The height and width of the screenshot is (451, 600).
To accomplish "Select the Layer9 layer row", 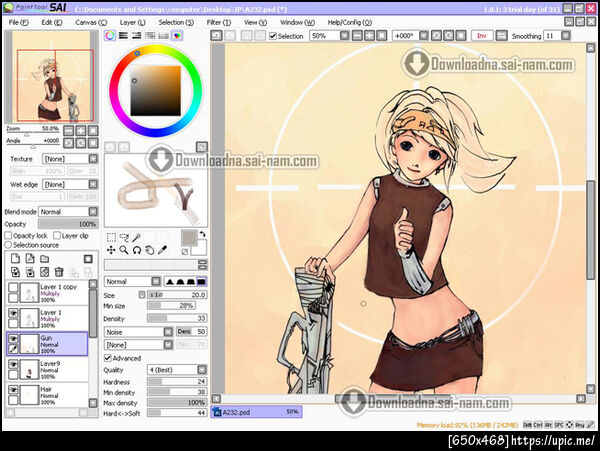I will click(47, 370).
